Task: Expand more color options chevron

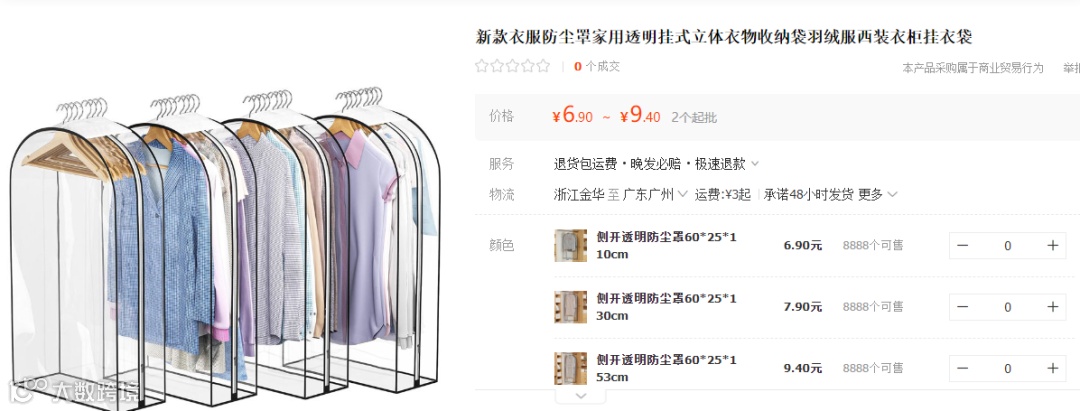Action: [581, 396]
